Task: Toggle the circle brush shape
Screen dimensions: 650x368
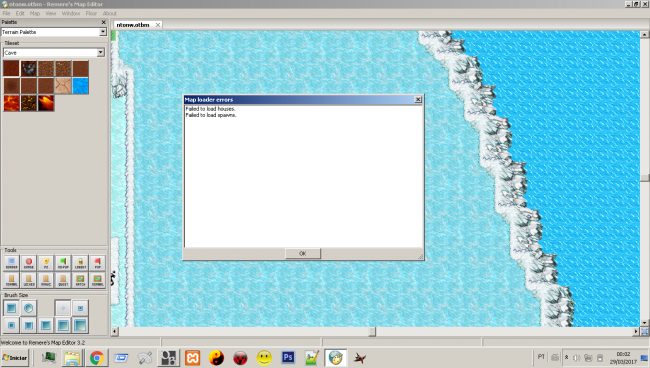Action: click(x=29, y=308)
